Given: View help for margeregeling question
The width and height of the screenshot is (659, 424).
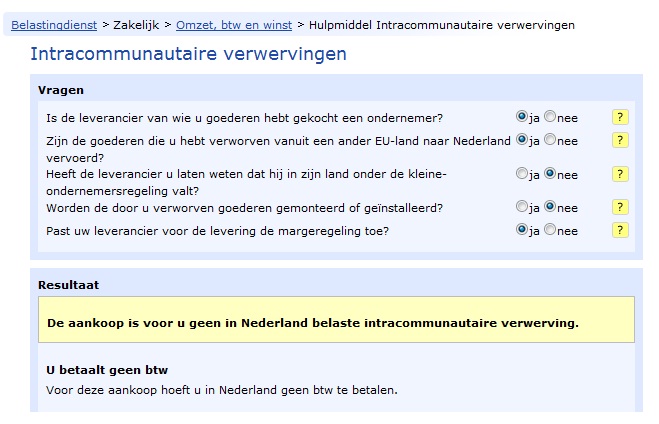Looking at the screenshot, I should (620, 230).
